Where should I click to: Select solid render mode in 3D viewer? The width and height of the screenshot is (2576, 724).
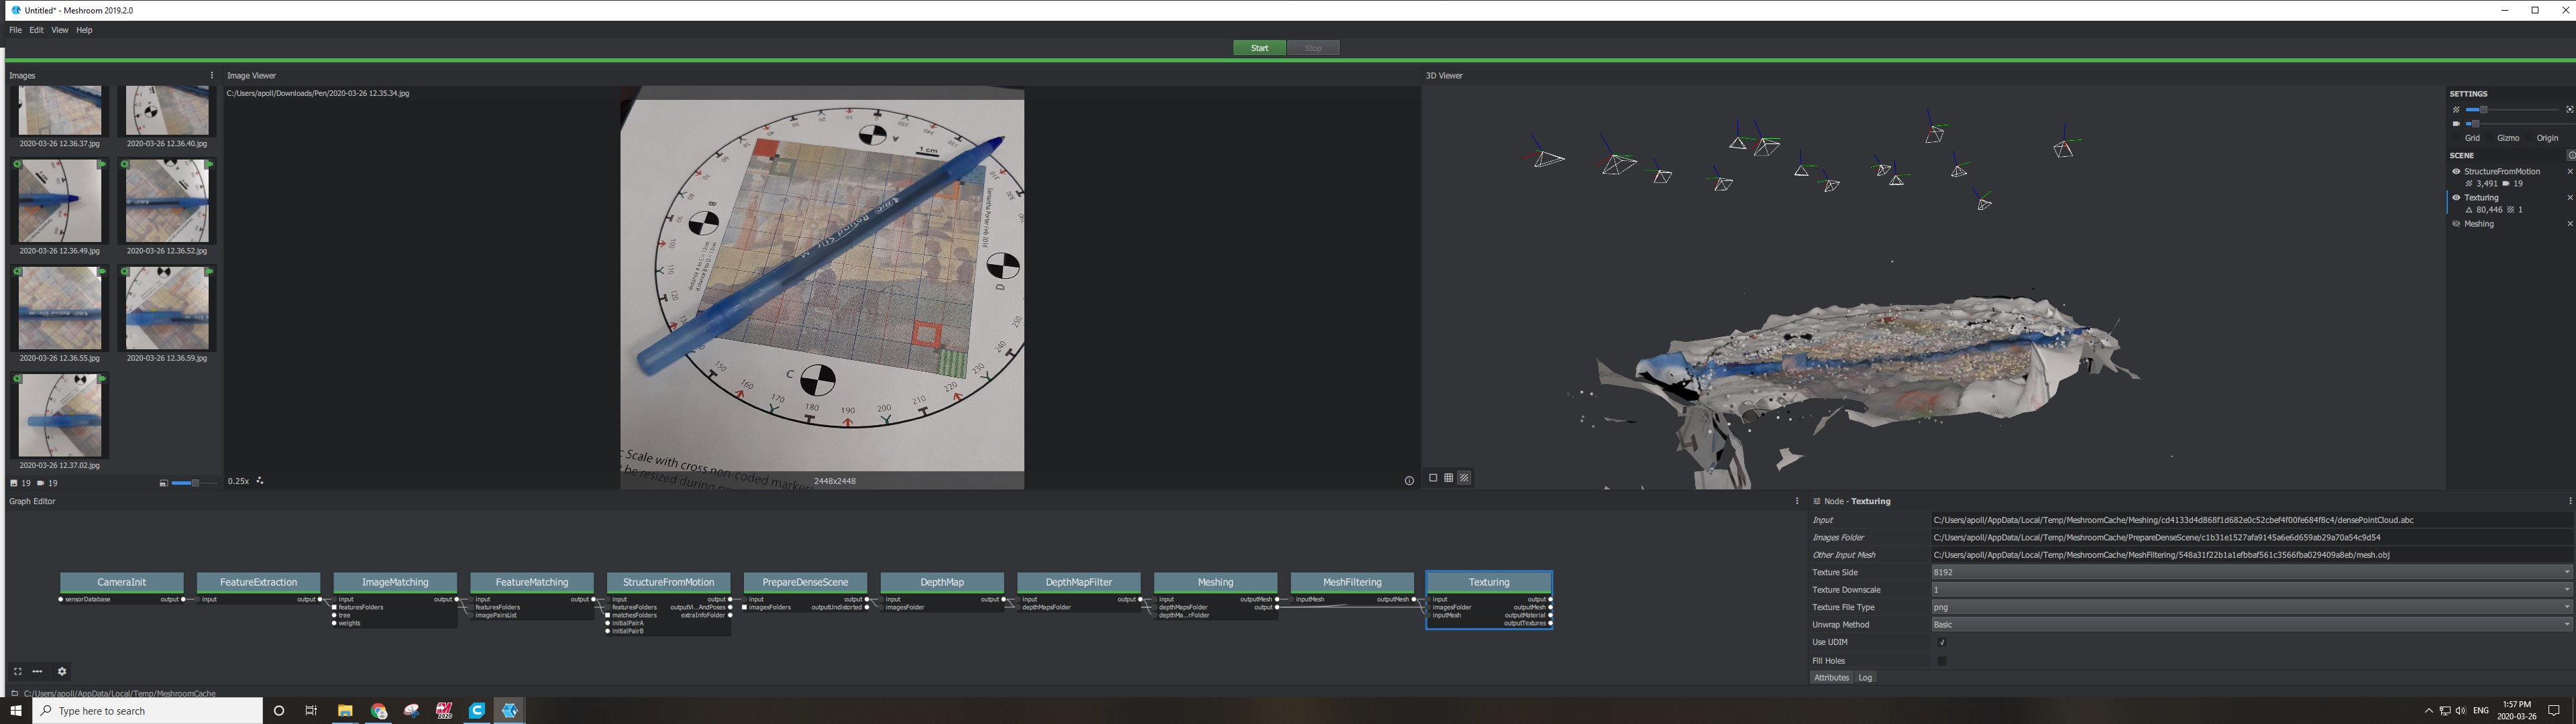[1433, 478]
